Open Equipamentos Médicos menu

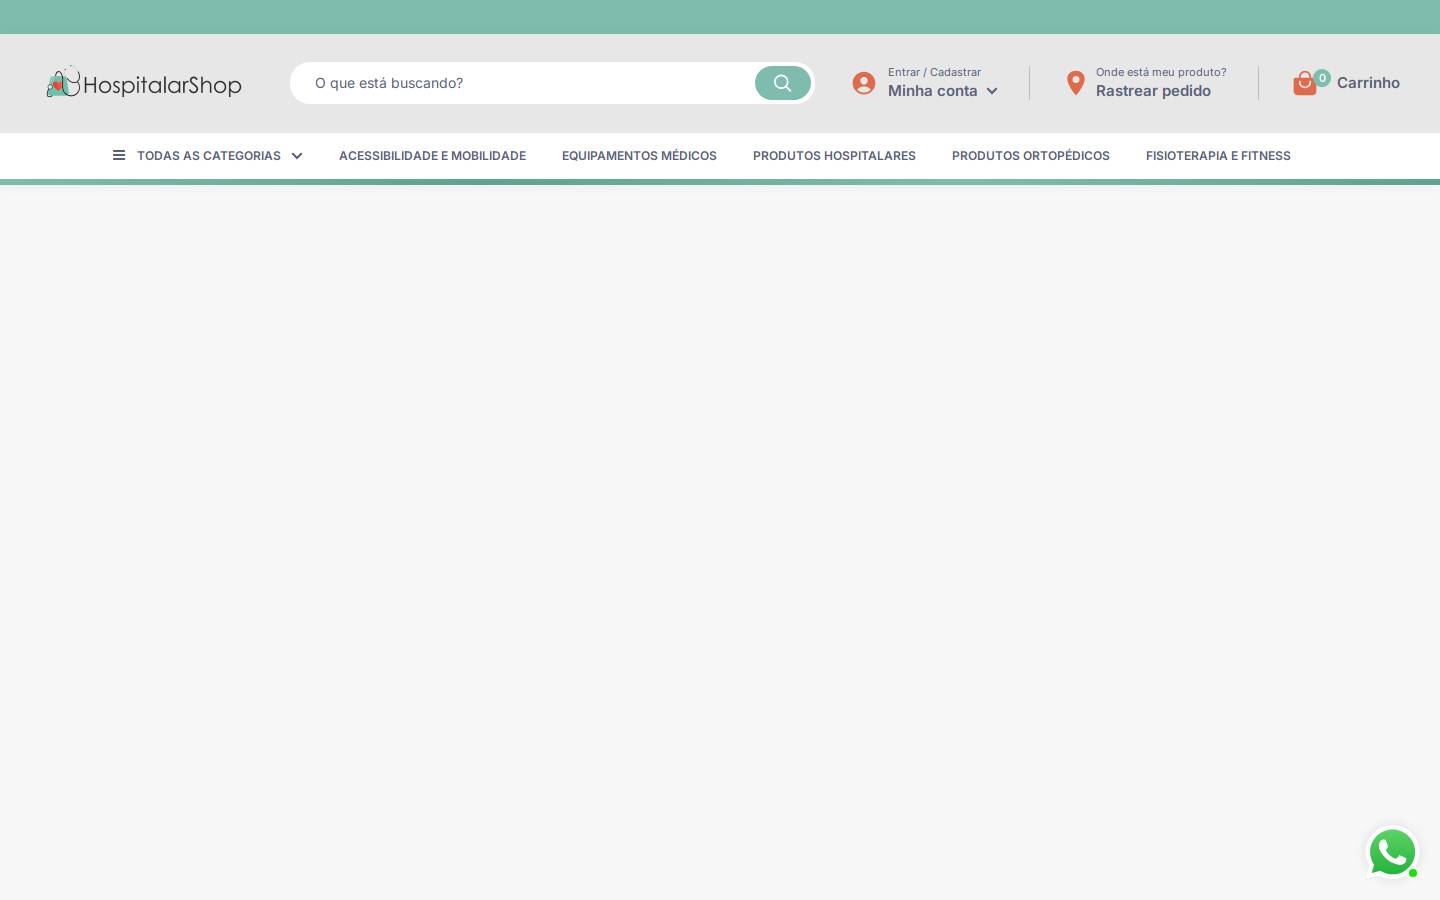[x=639, y=156]
